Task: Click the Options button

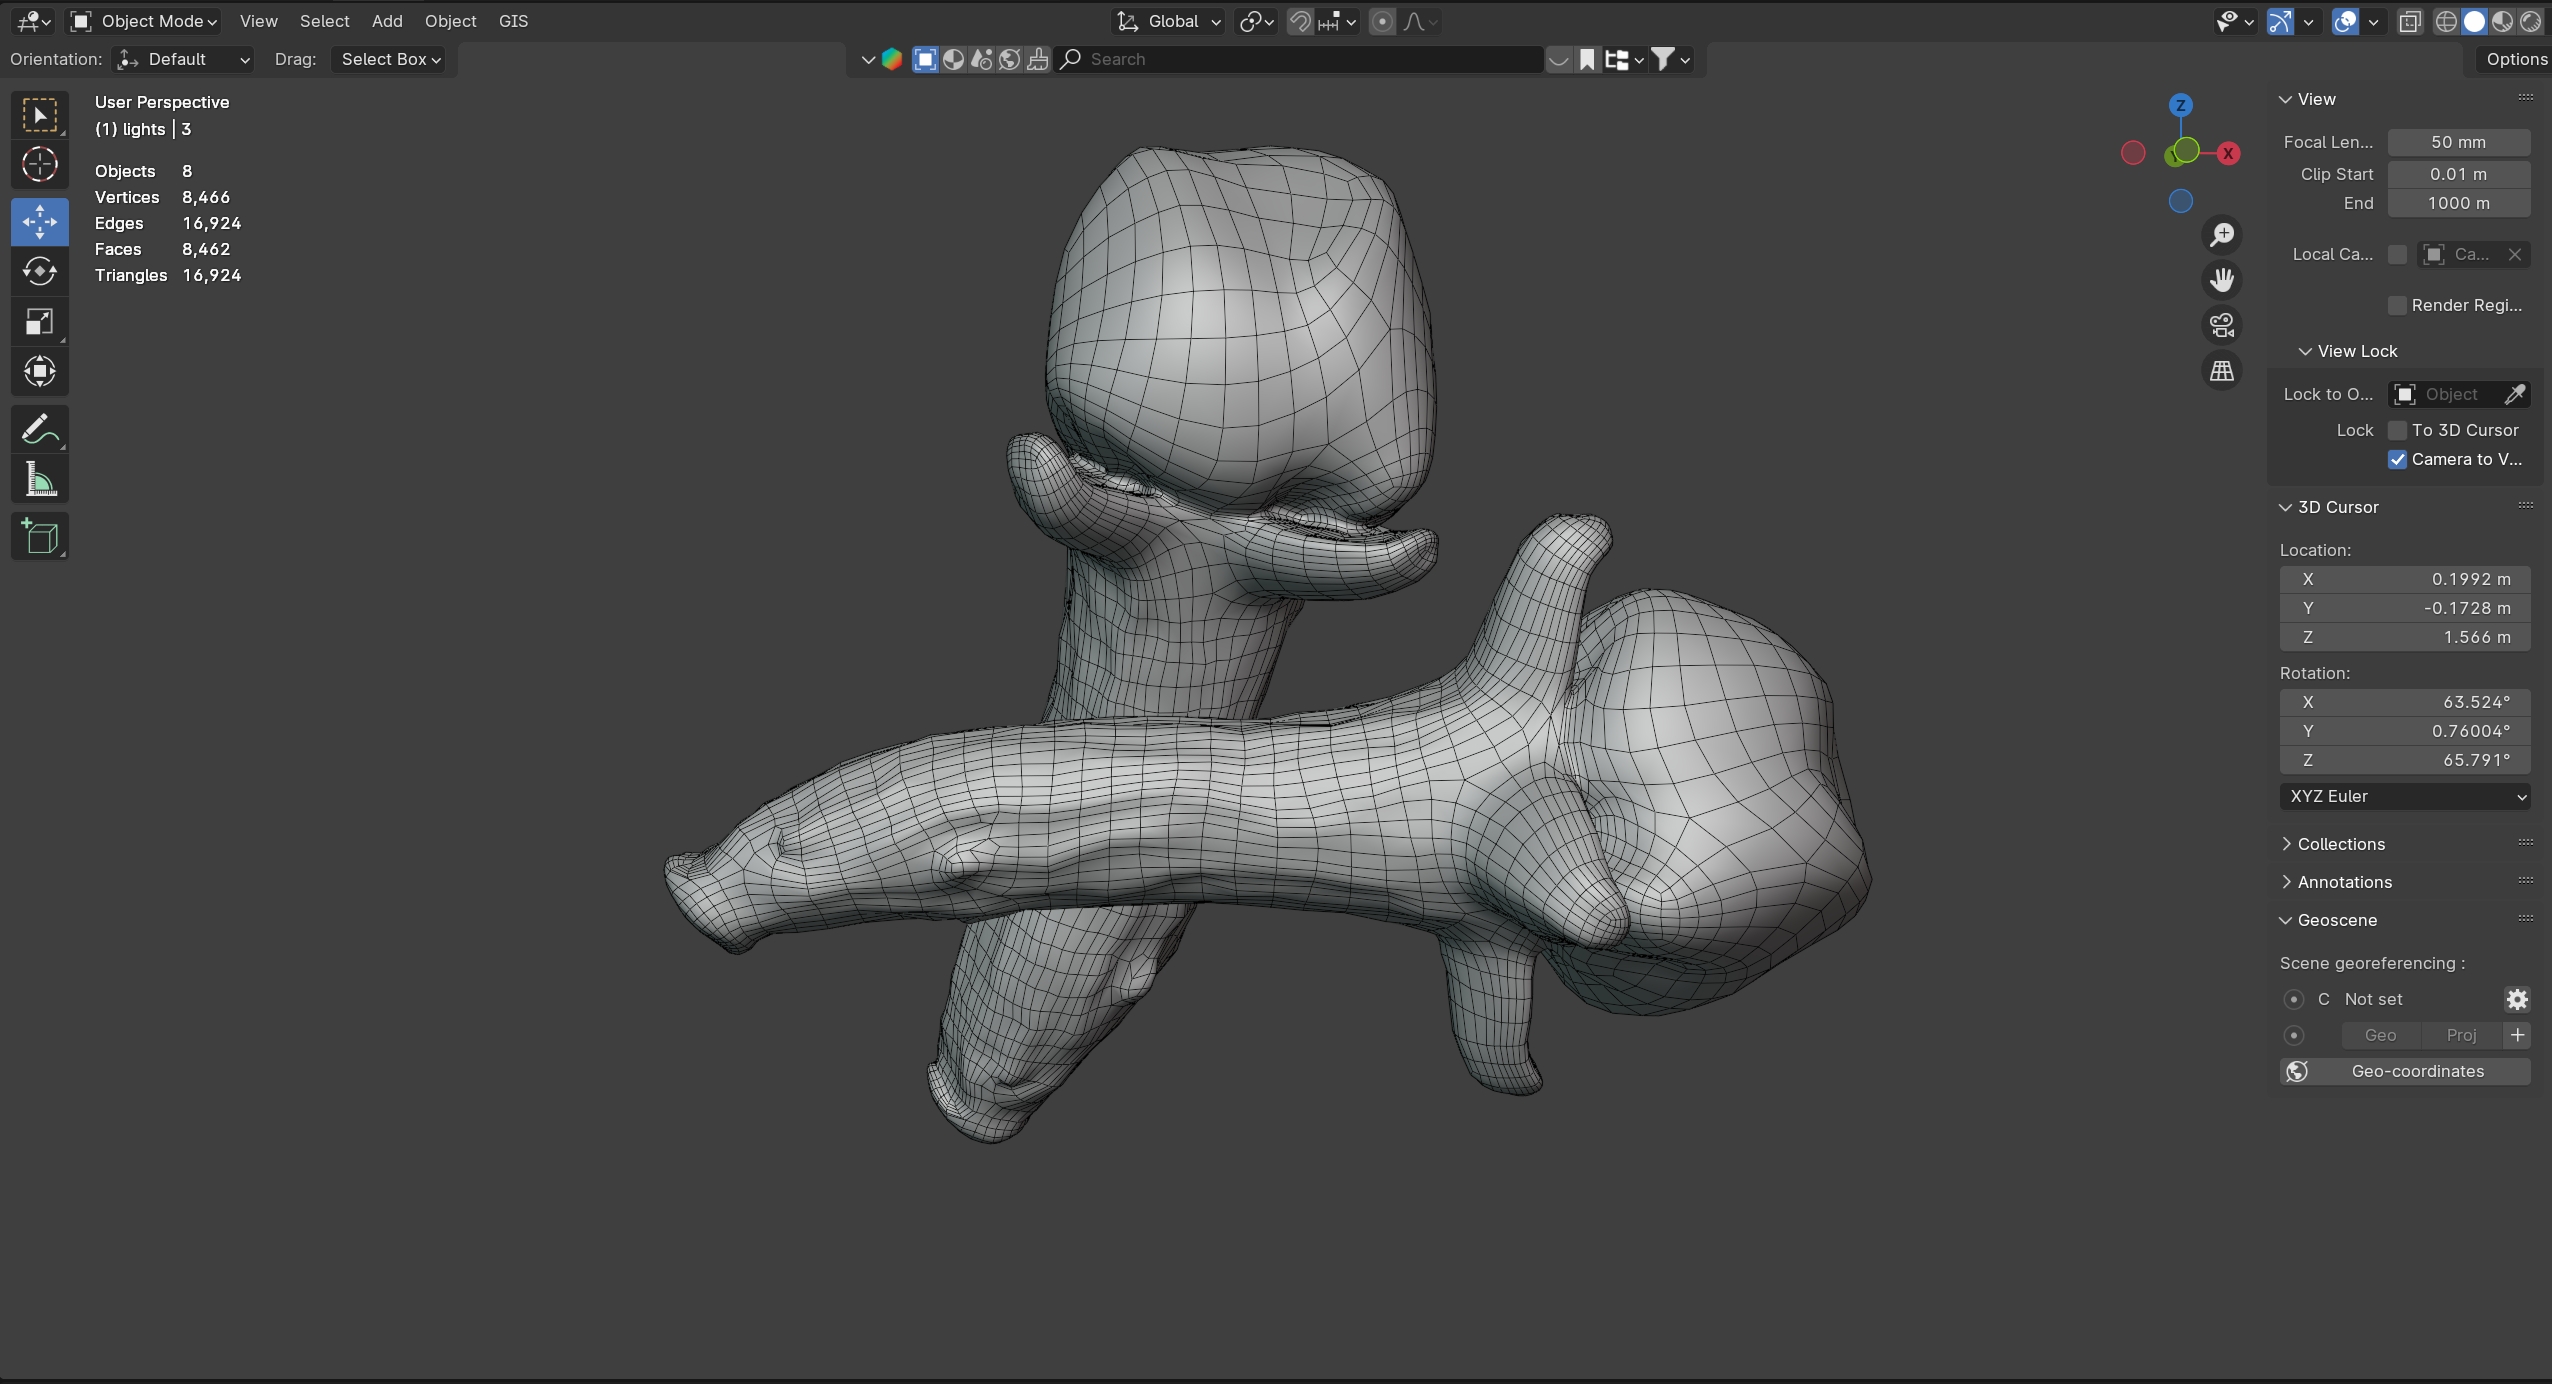Action: [2516, 59]
